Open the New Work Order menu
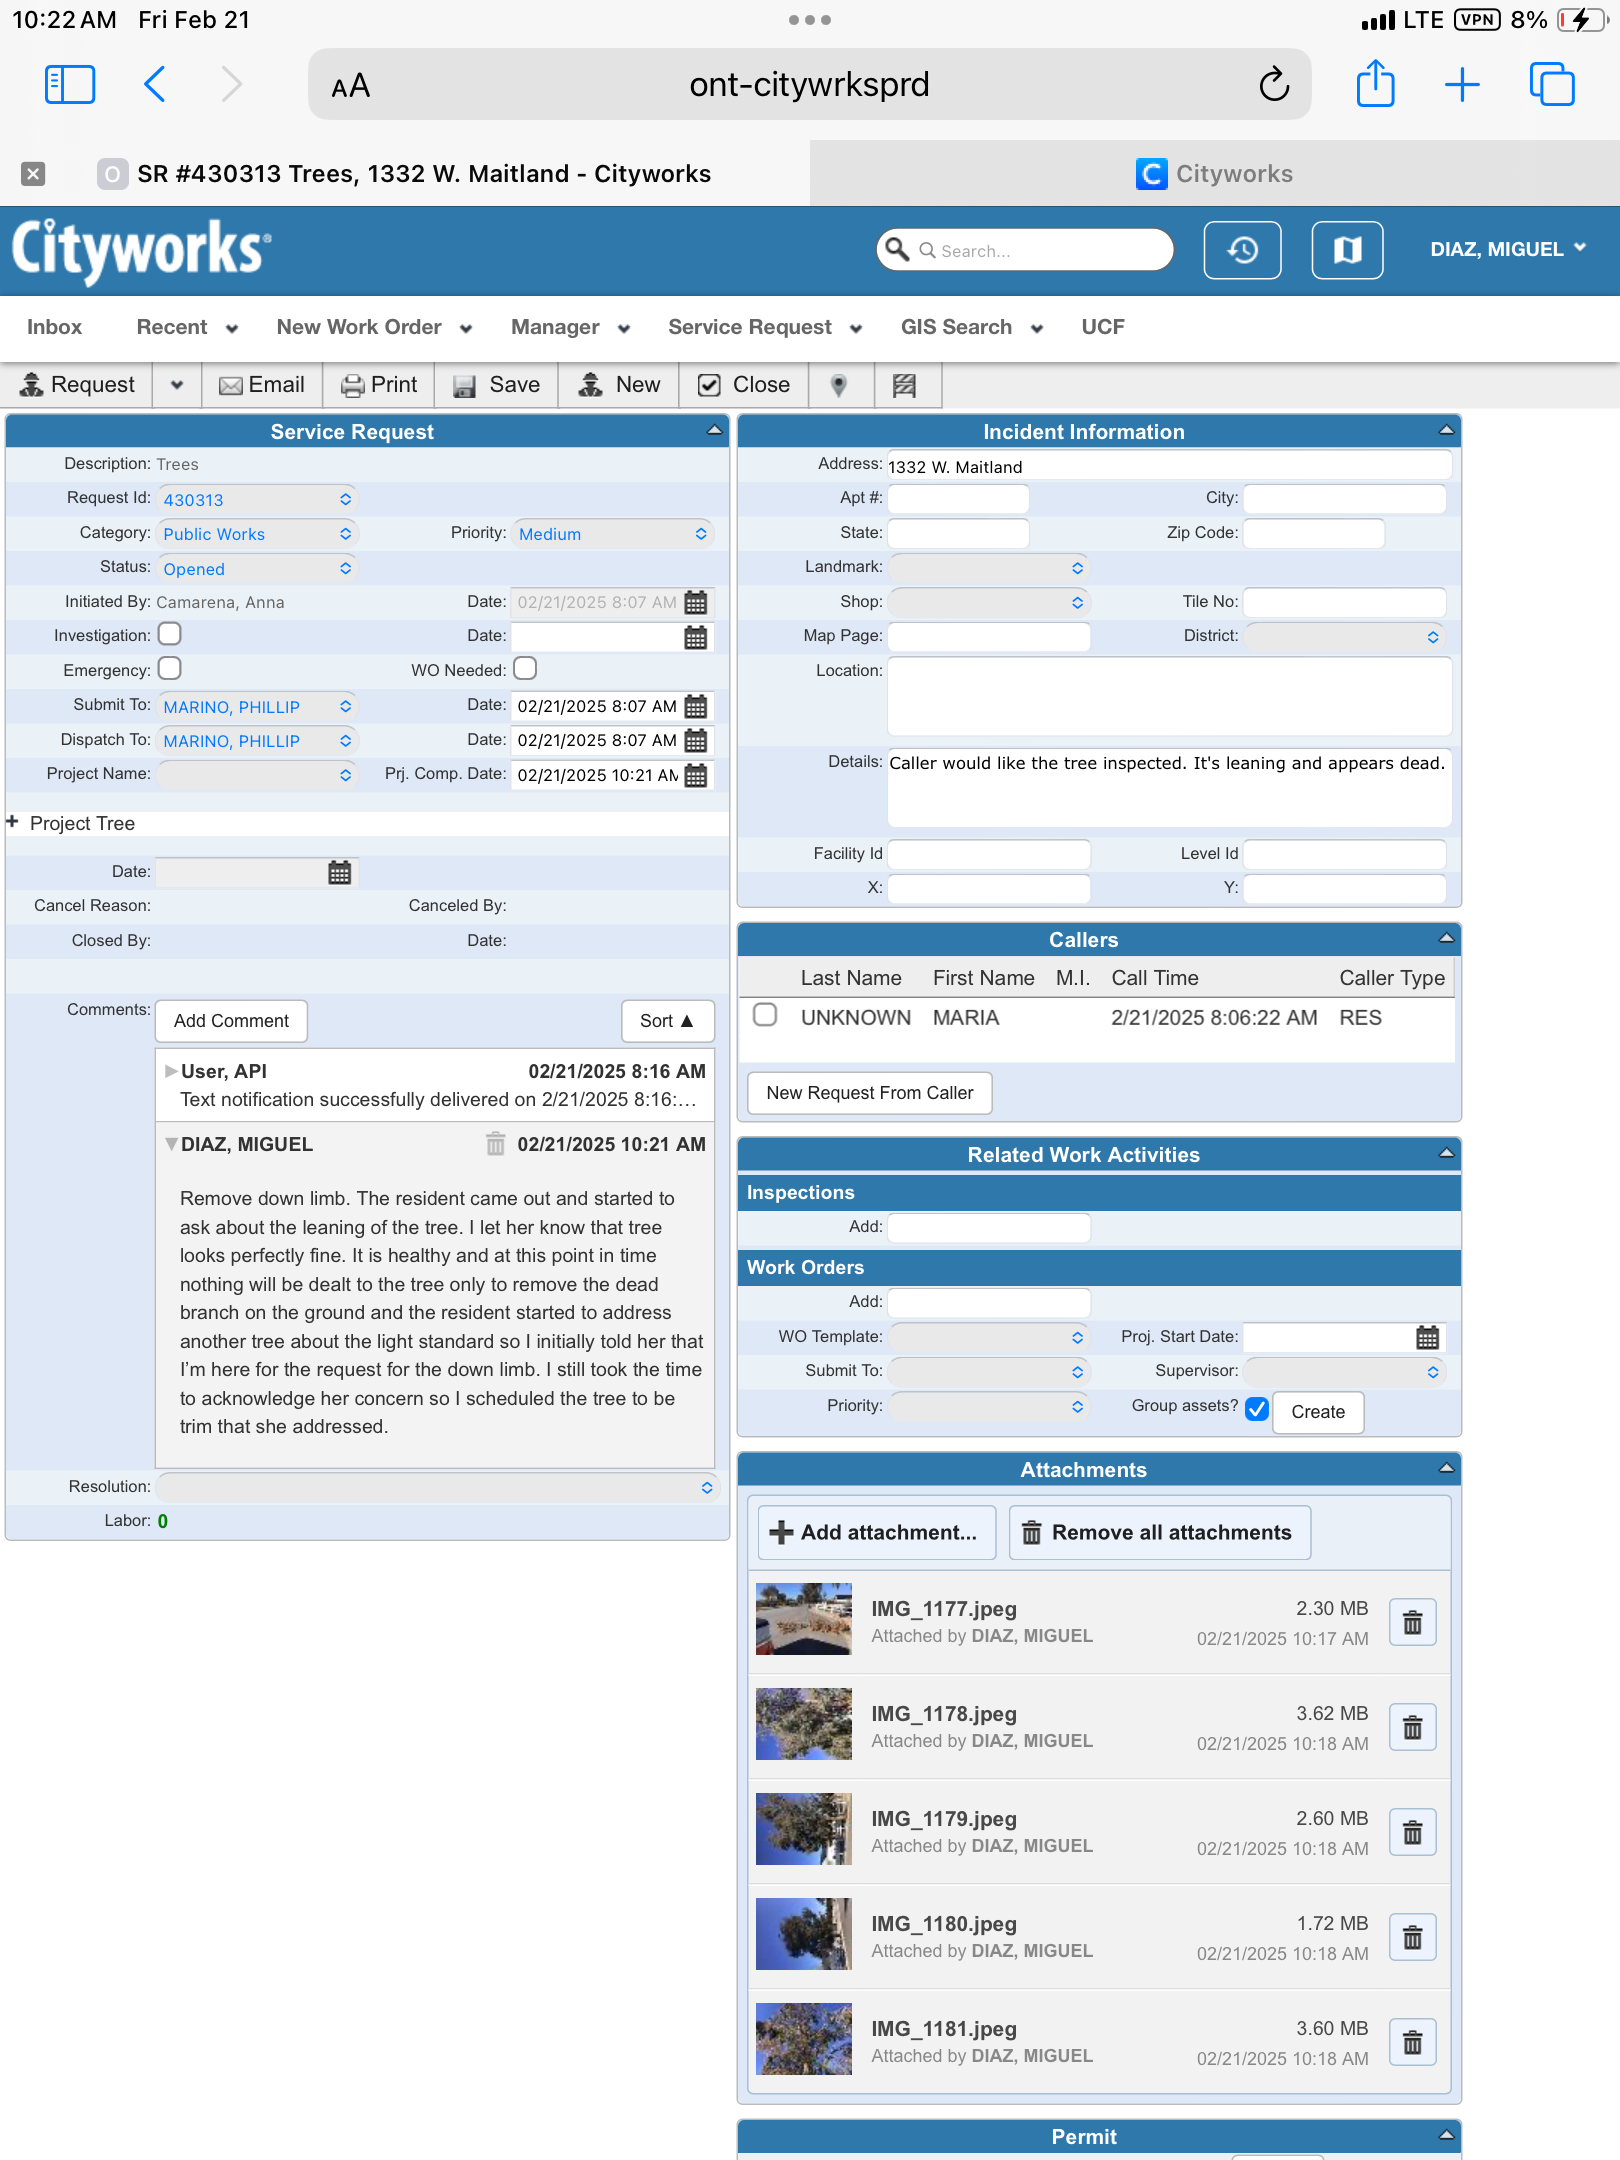Viewport: 1620px width, 2160px height. point(374,327)
